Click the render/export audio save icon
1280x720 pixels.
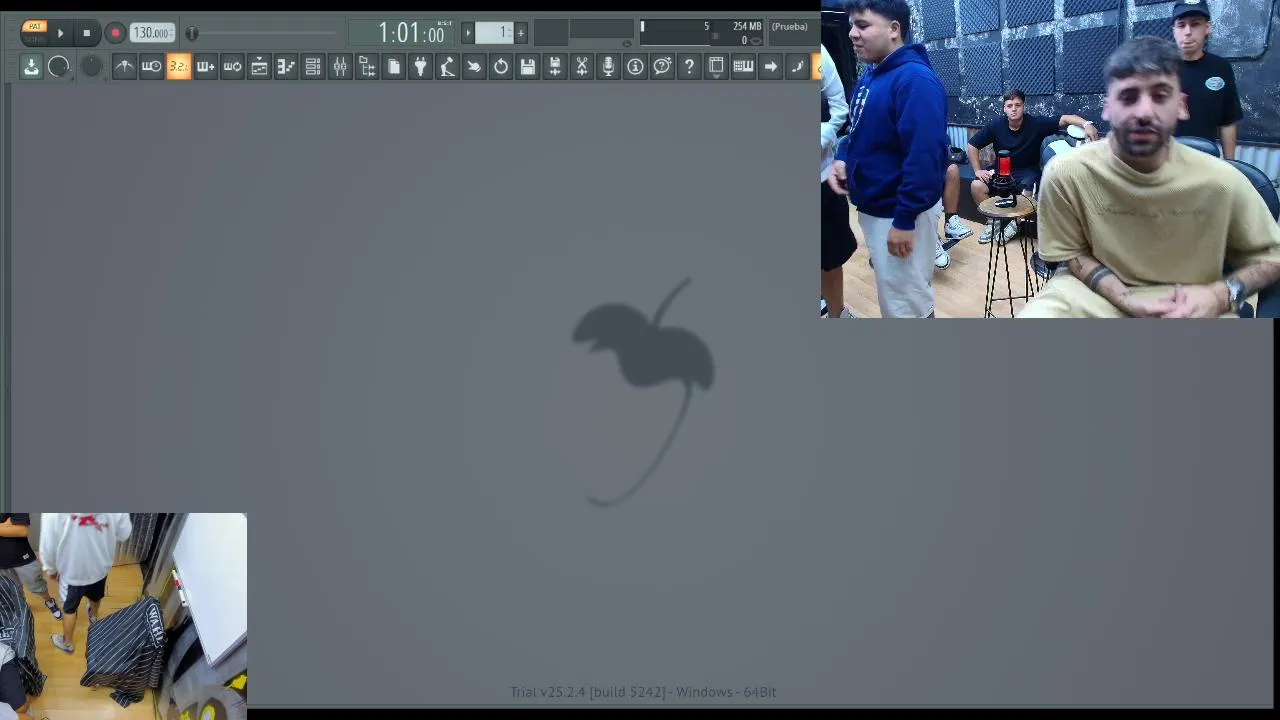coord(555,66)
